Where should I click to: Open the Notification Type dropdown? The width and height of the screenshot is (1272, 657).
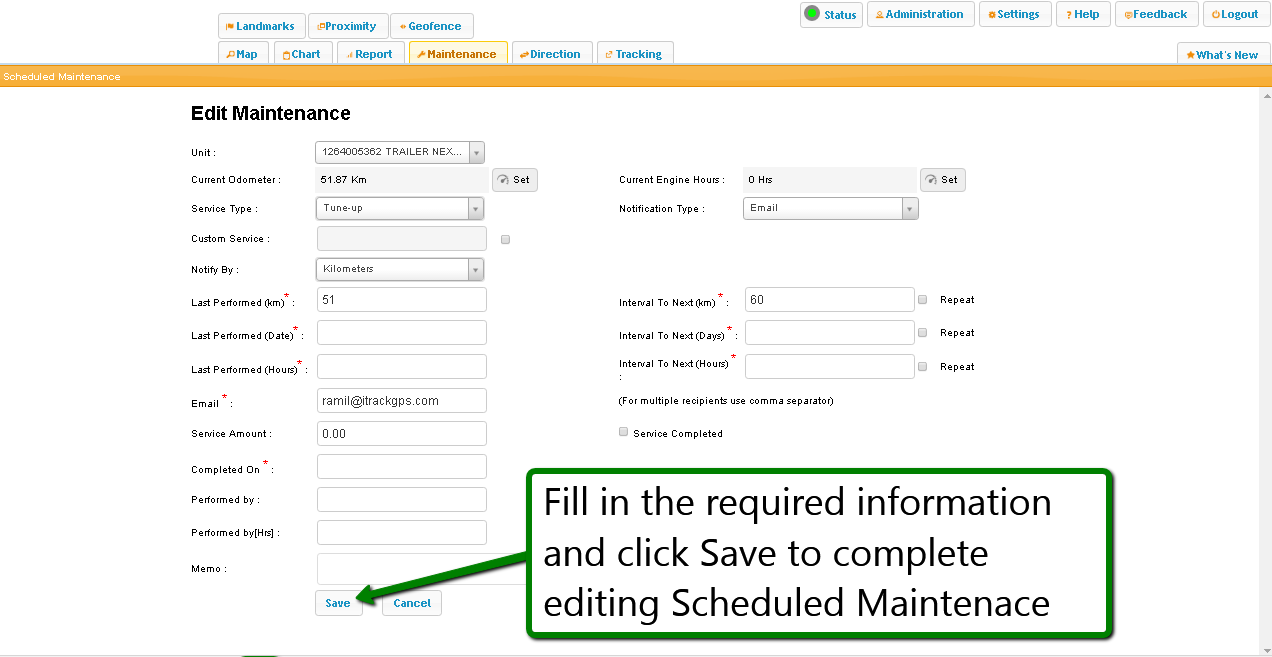909,209
